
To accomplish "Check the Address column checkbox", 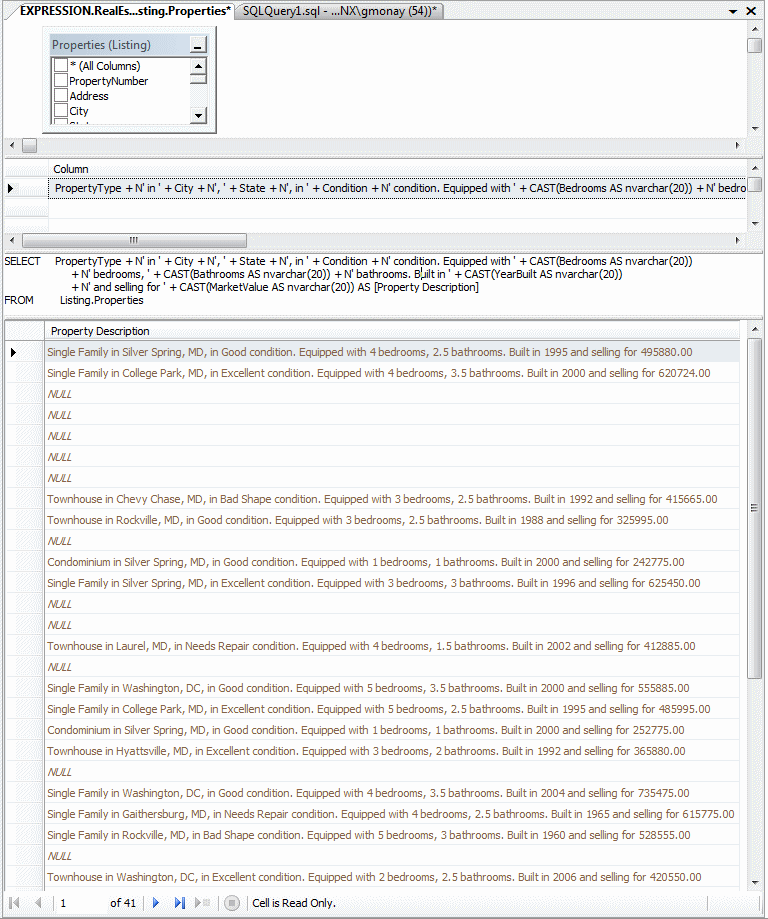I will pyautogui.click(x=61, y=96).
